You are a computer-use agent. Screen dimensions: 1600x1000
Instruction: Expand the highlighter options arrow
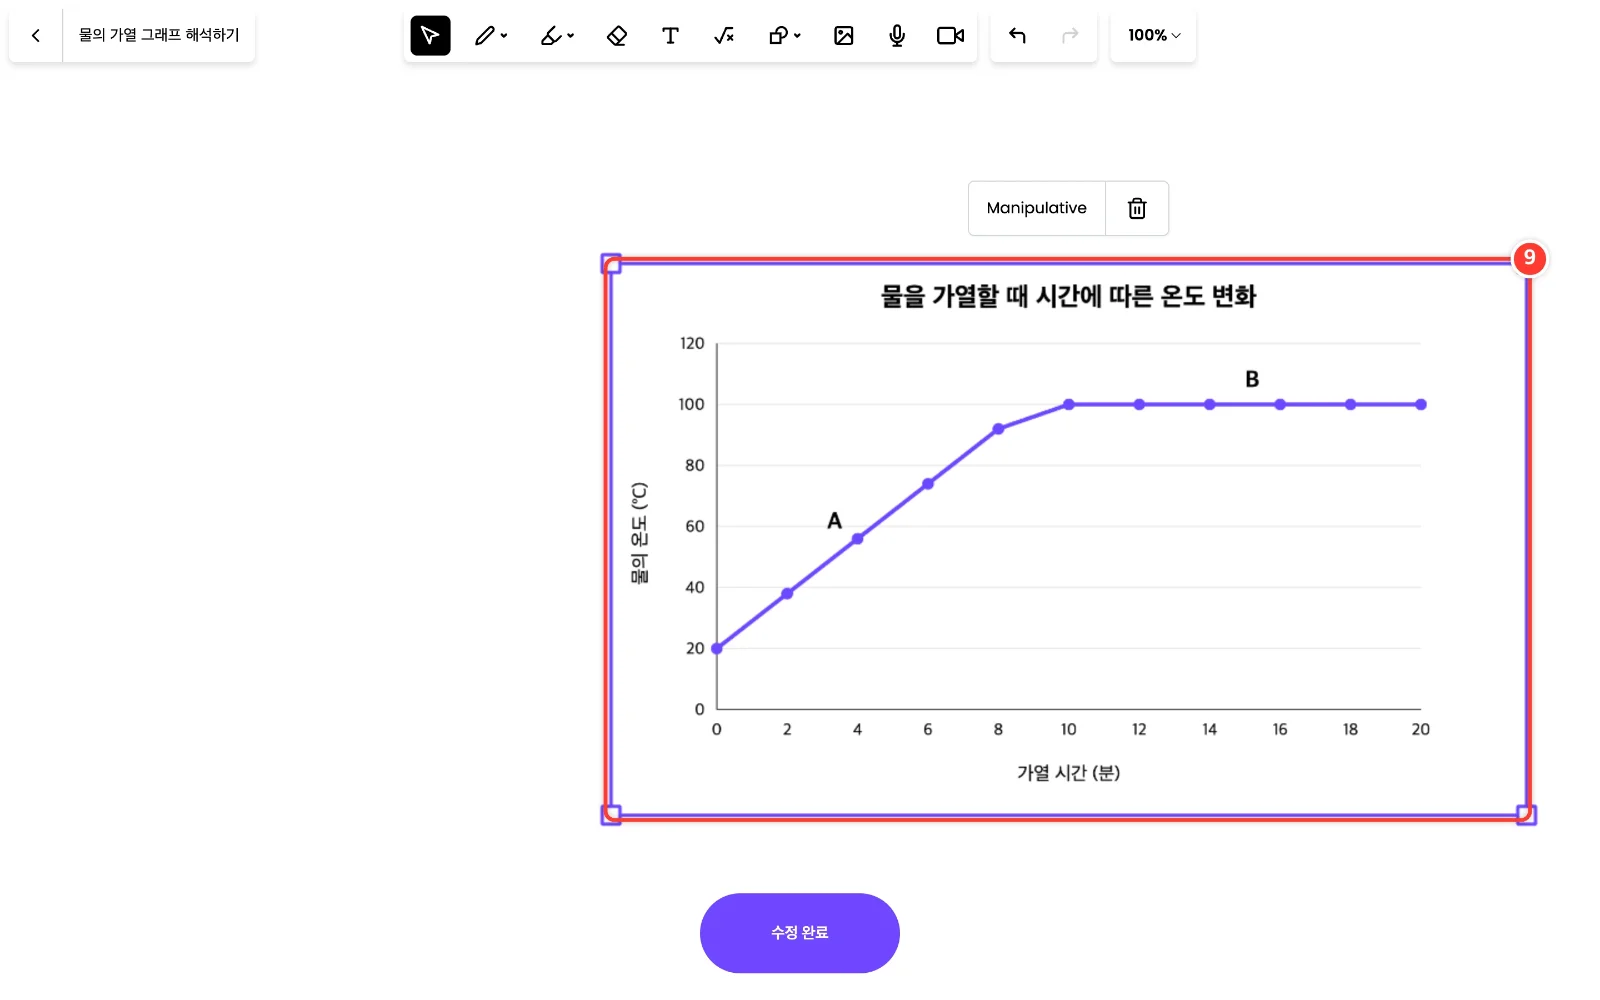(571, 36)
